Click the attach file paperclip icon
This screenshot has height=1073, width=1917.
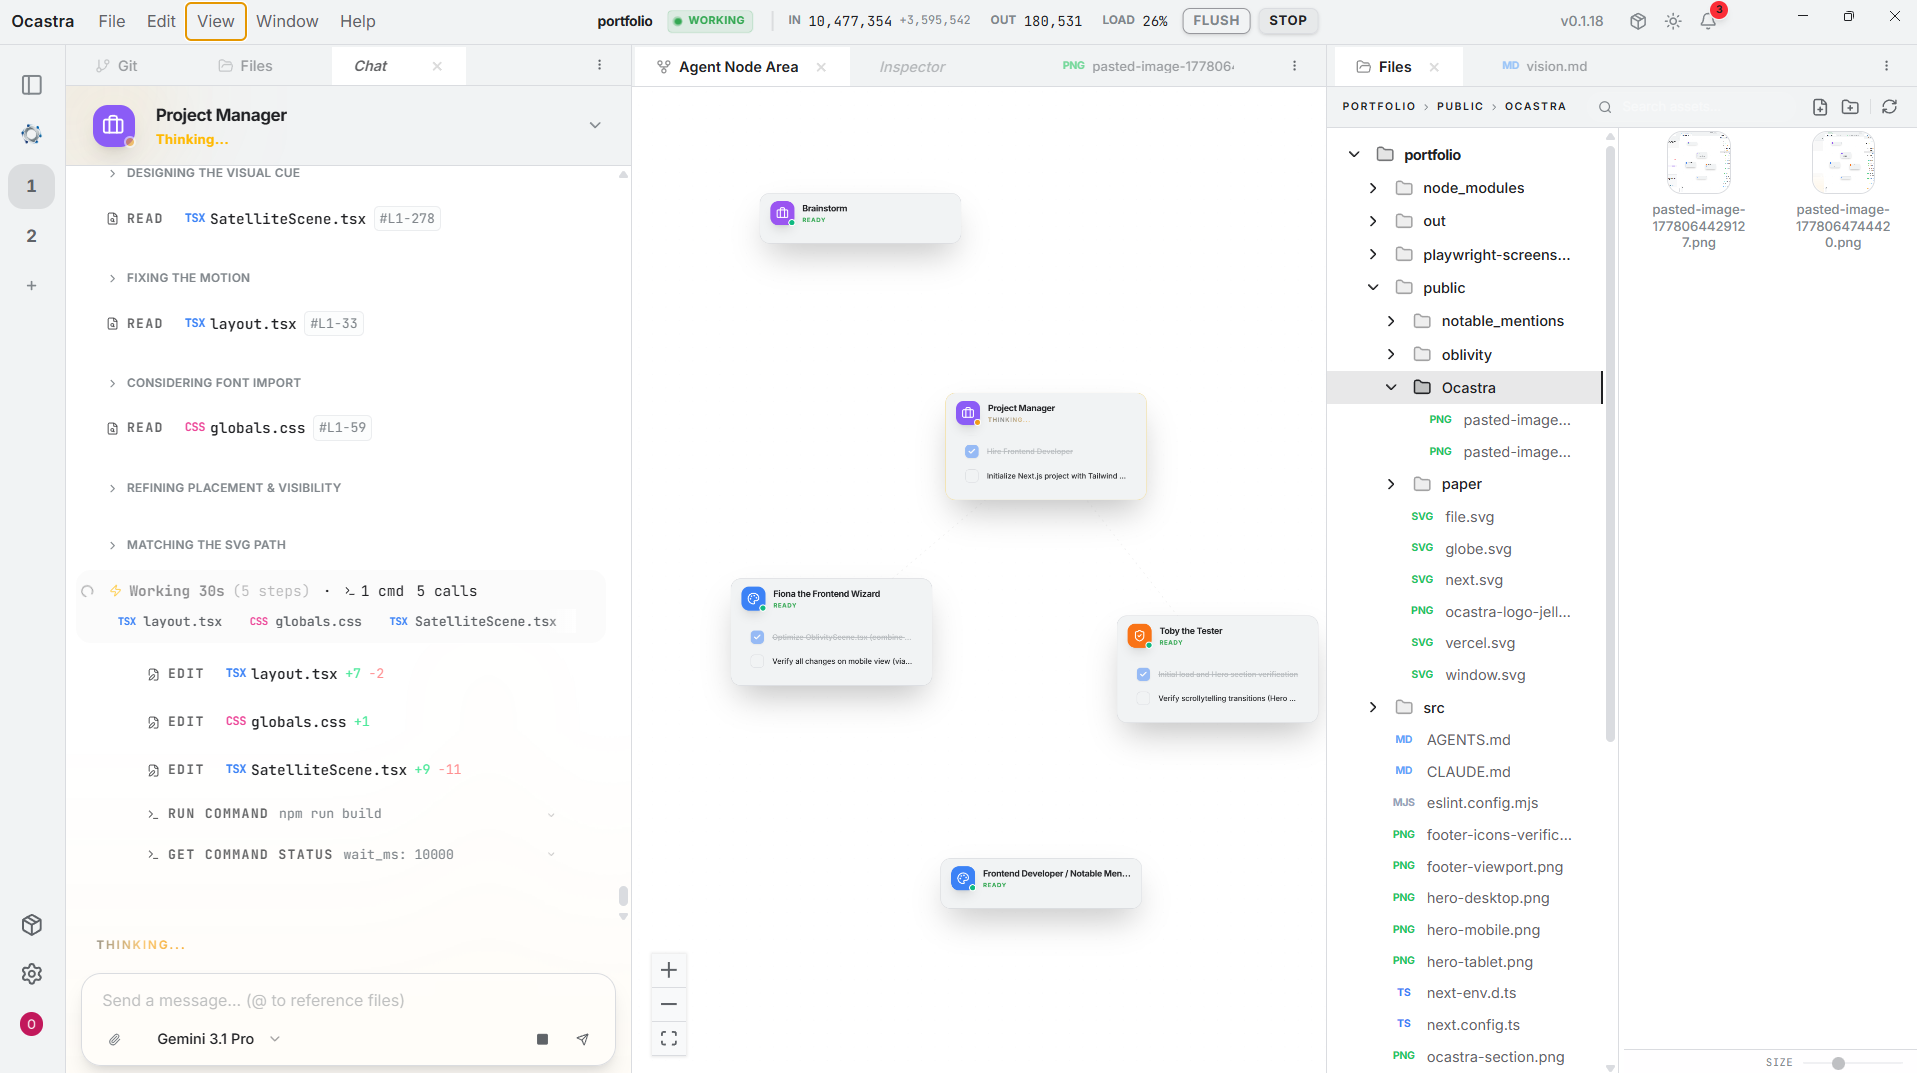tap(115, 1039)
